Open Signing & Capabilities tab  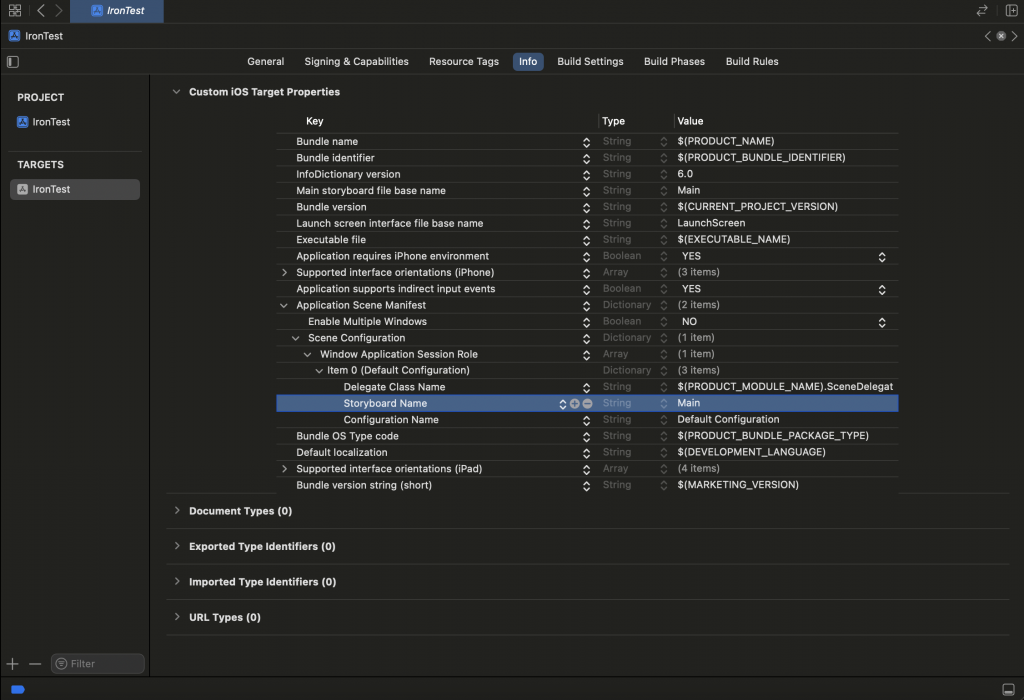click(356, 61)
